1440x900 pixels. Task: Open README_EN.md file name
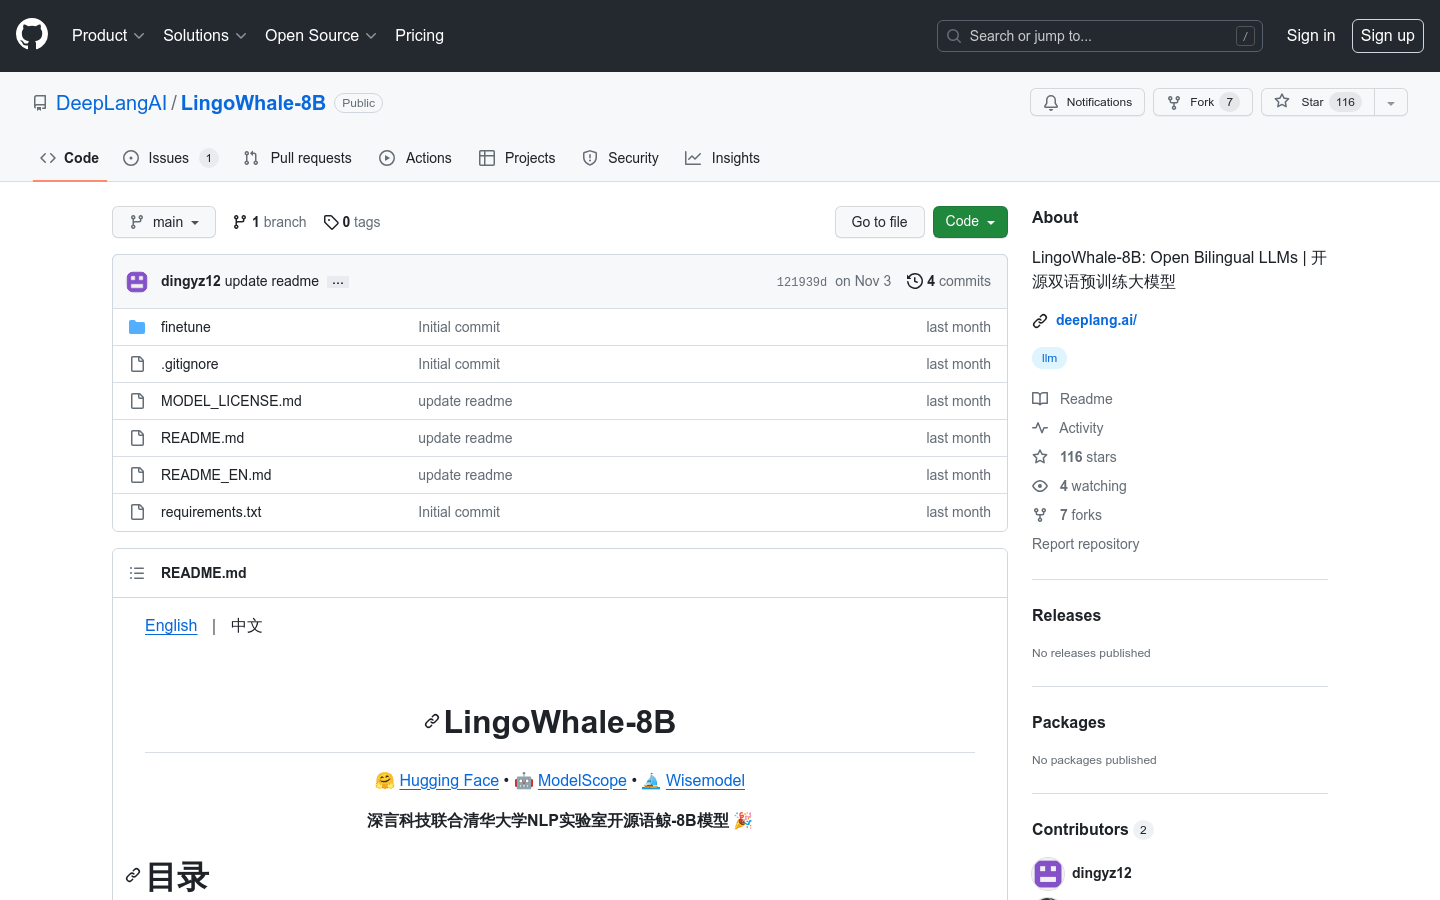click(x=216, y=475)
